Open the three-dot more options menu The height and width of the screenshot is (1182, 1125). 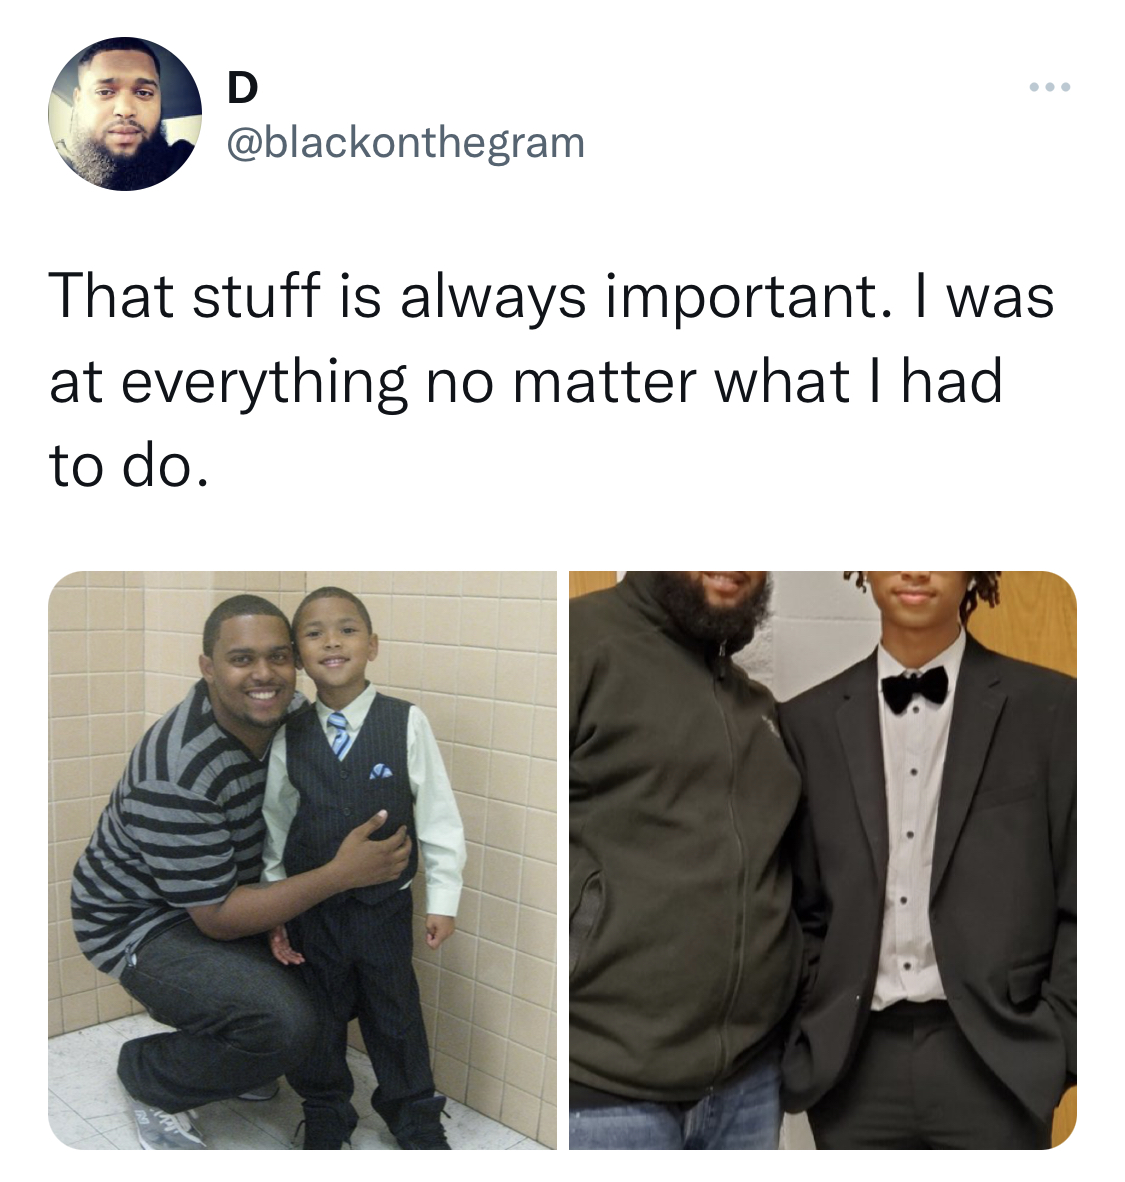pos(1050,87)
